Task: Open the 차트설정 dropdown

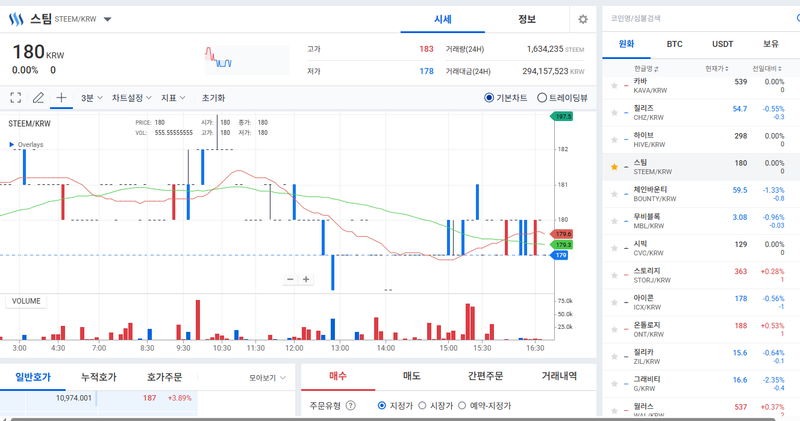Action: point(132,97)
